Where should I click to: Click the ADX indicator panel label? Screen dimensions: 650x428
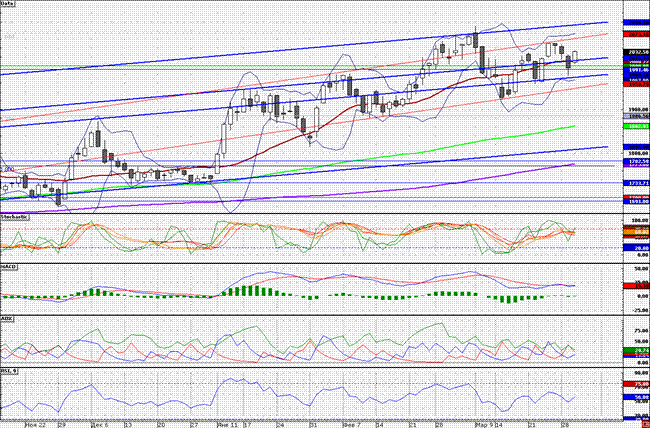pyautogui.click(x=8, y=318)
